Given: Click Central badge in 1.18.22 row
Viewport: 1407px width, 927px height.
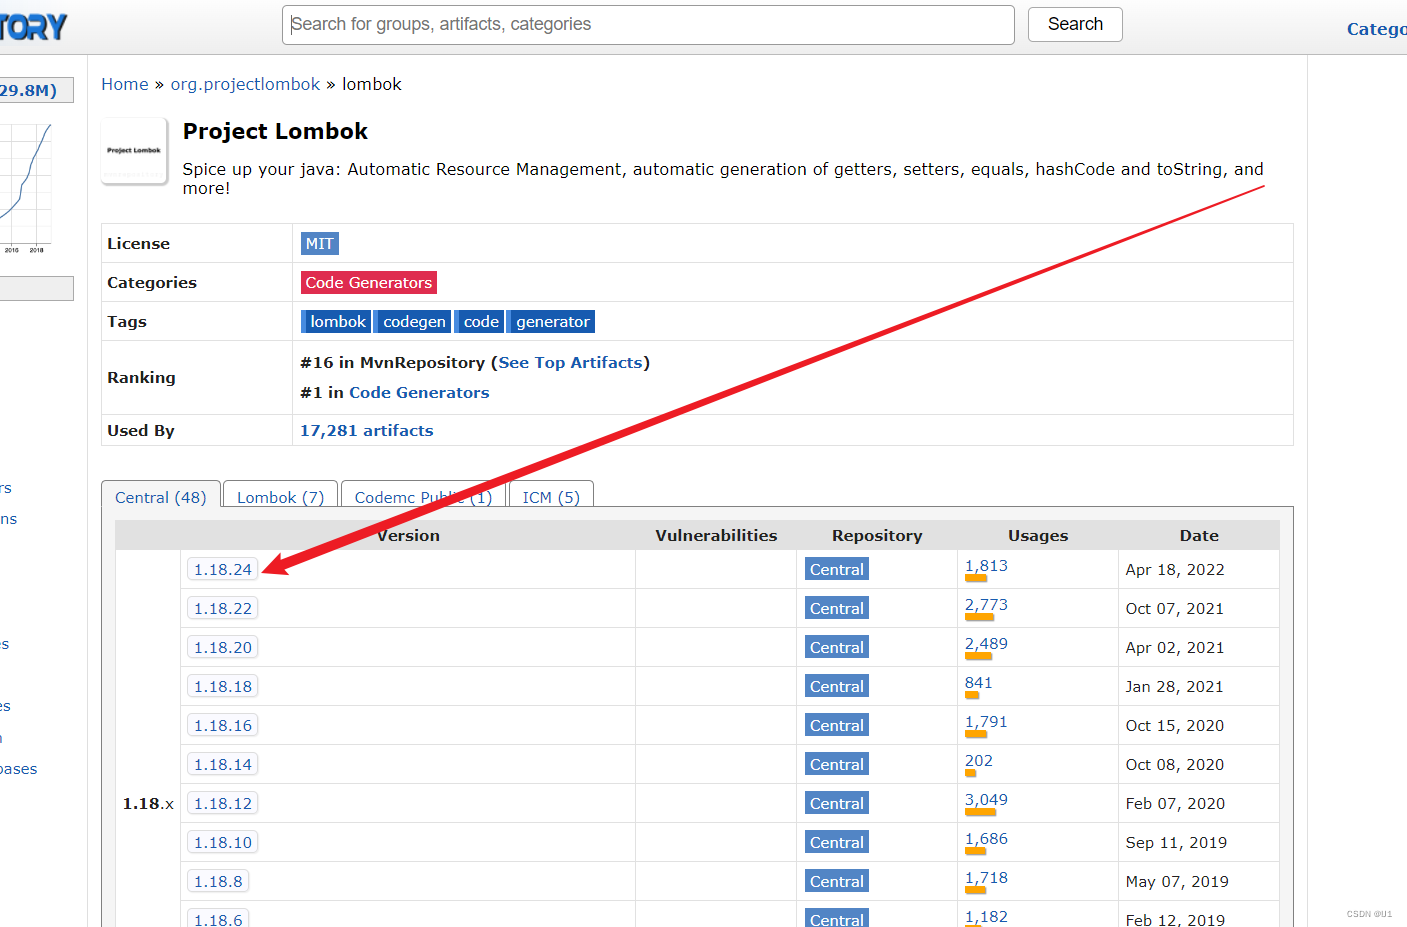Looking at the screenshot, I should (837, 608).
